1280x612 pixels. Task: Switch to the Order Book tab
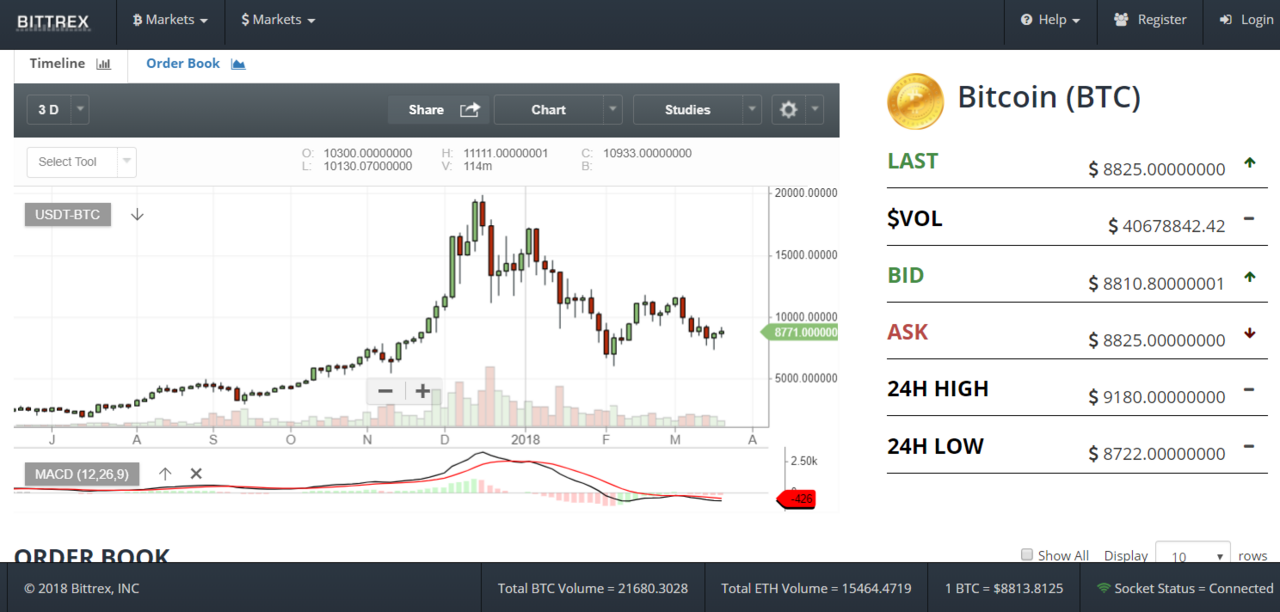click(x=195, y=63)
